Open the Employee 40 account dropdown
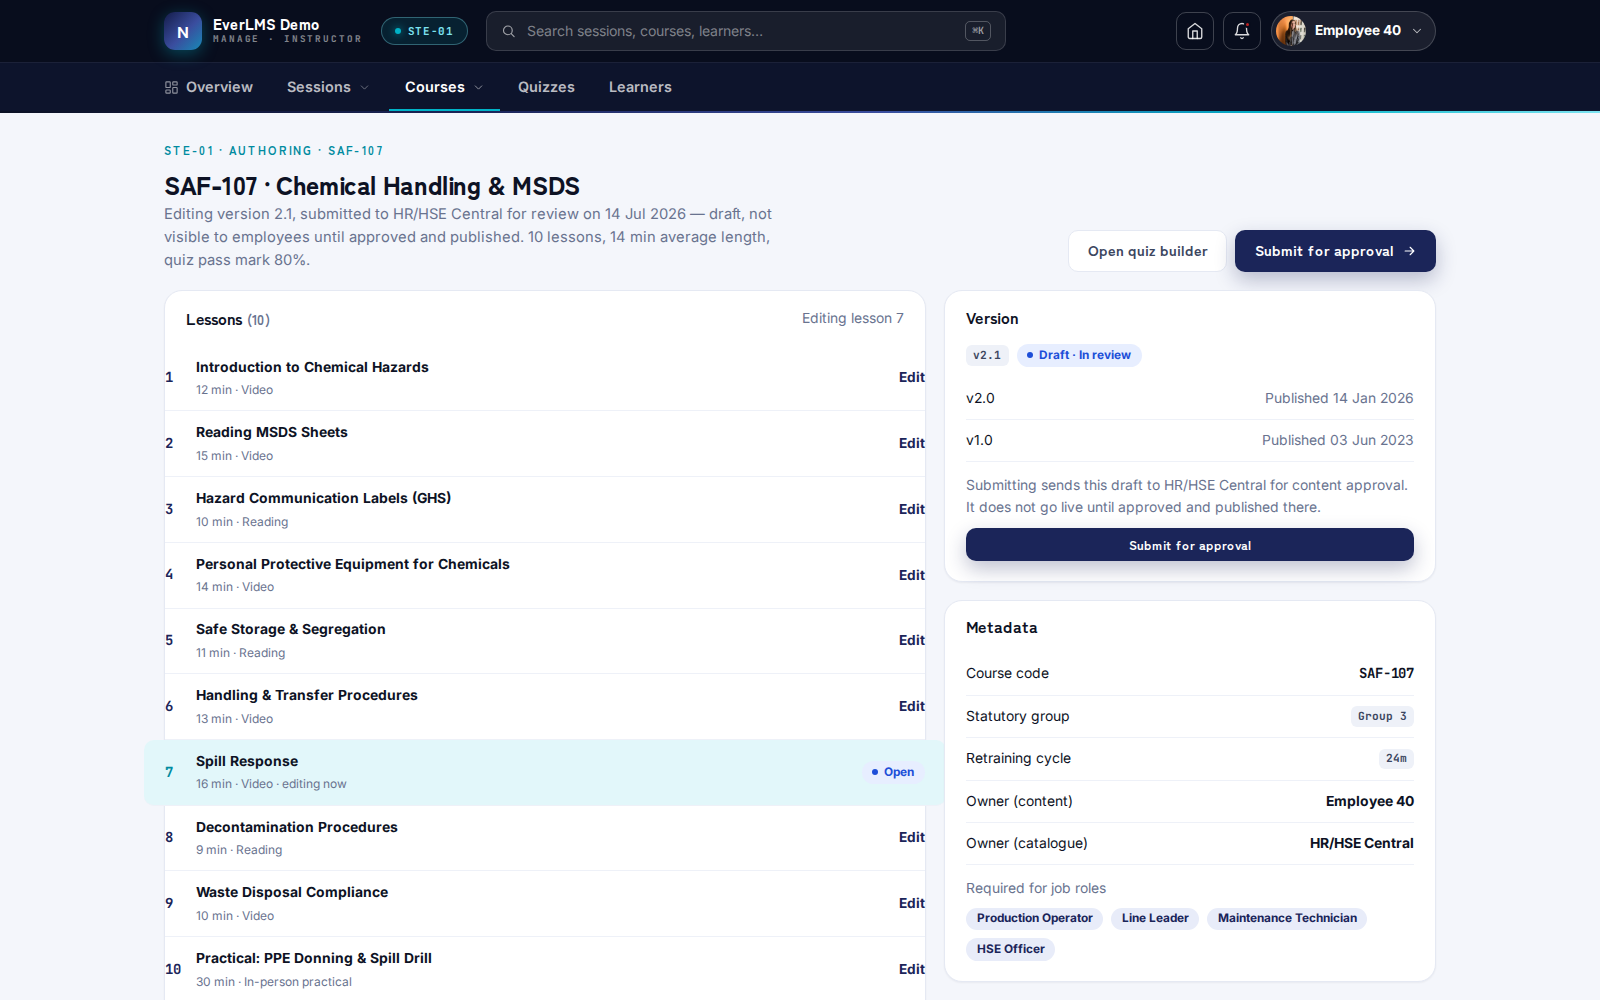This screenshot has width=1600, height=1000. coord(1353,31)
